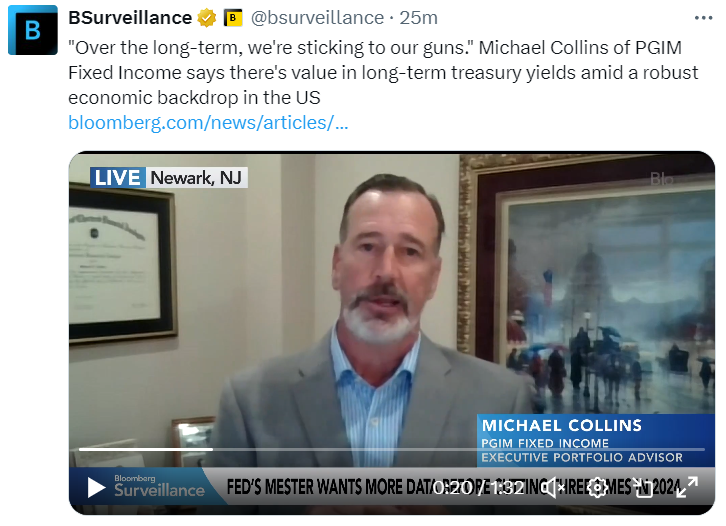Click the LIVE Newark, NJ label in the video
The image size is (726, 526).
coord(169,178)
